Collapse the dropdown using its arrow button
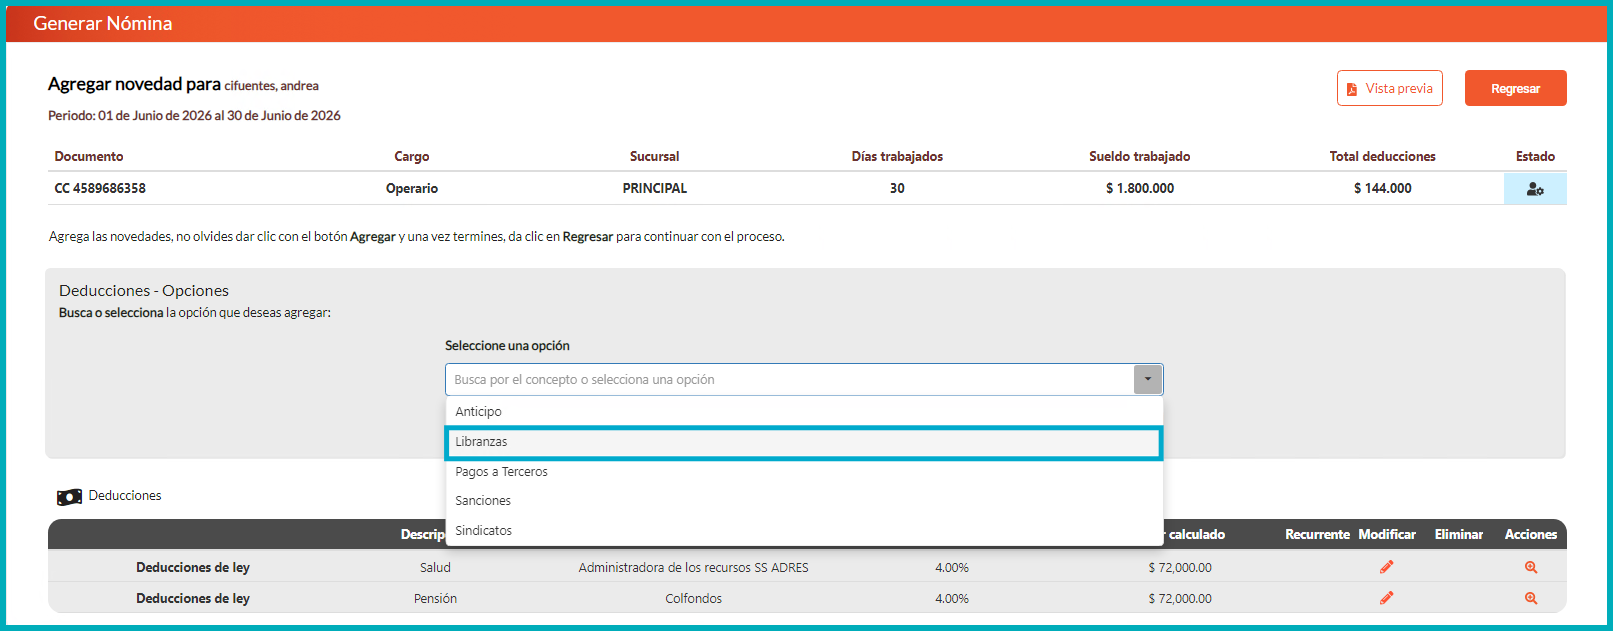Viewport: 1613px width, 631px height. [1148, 380]
